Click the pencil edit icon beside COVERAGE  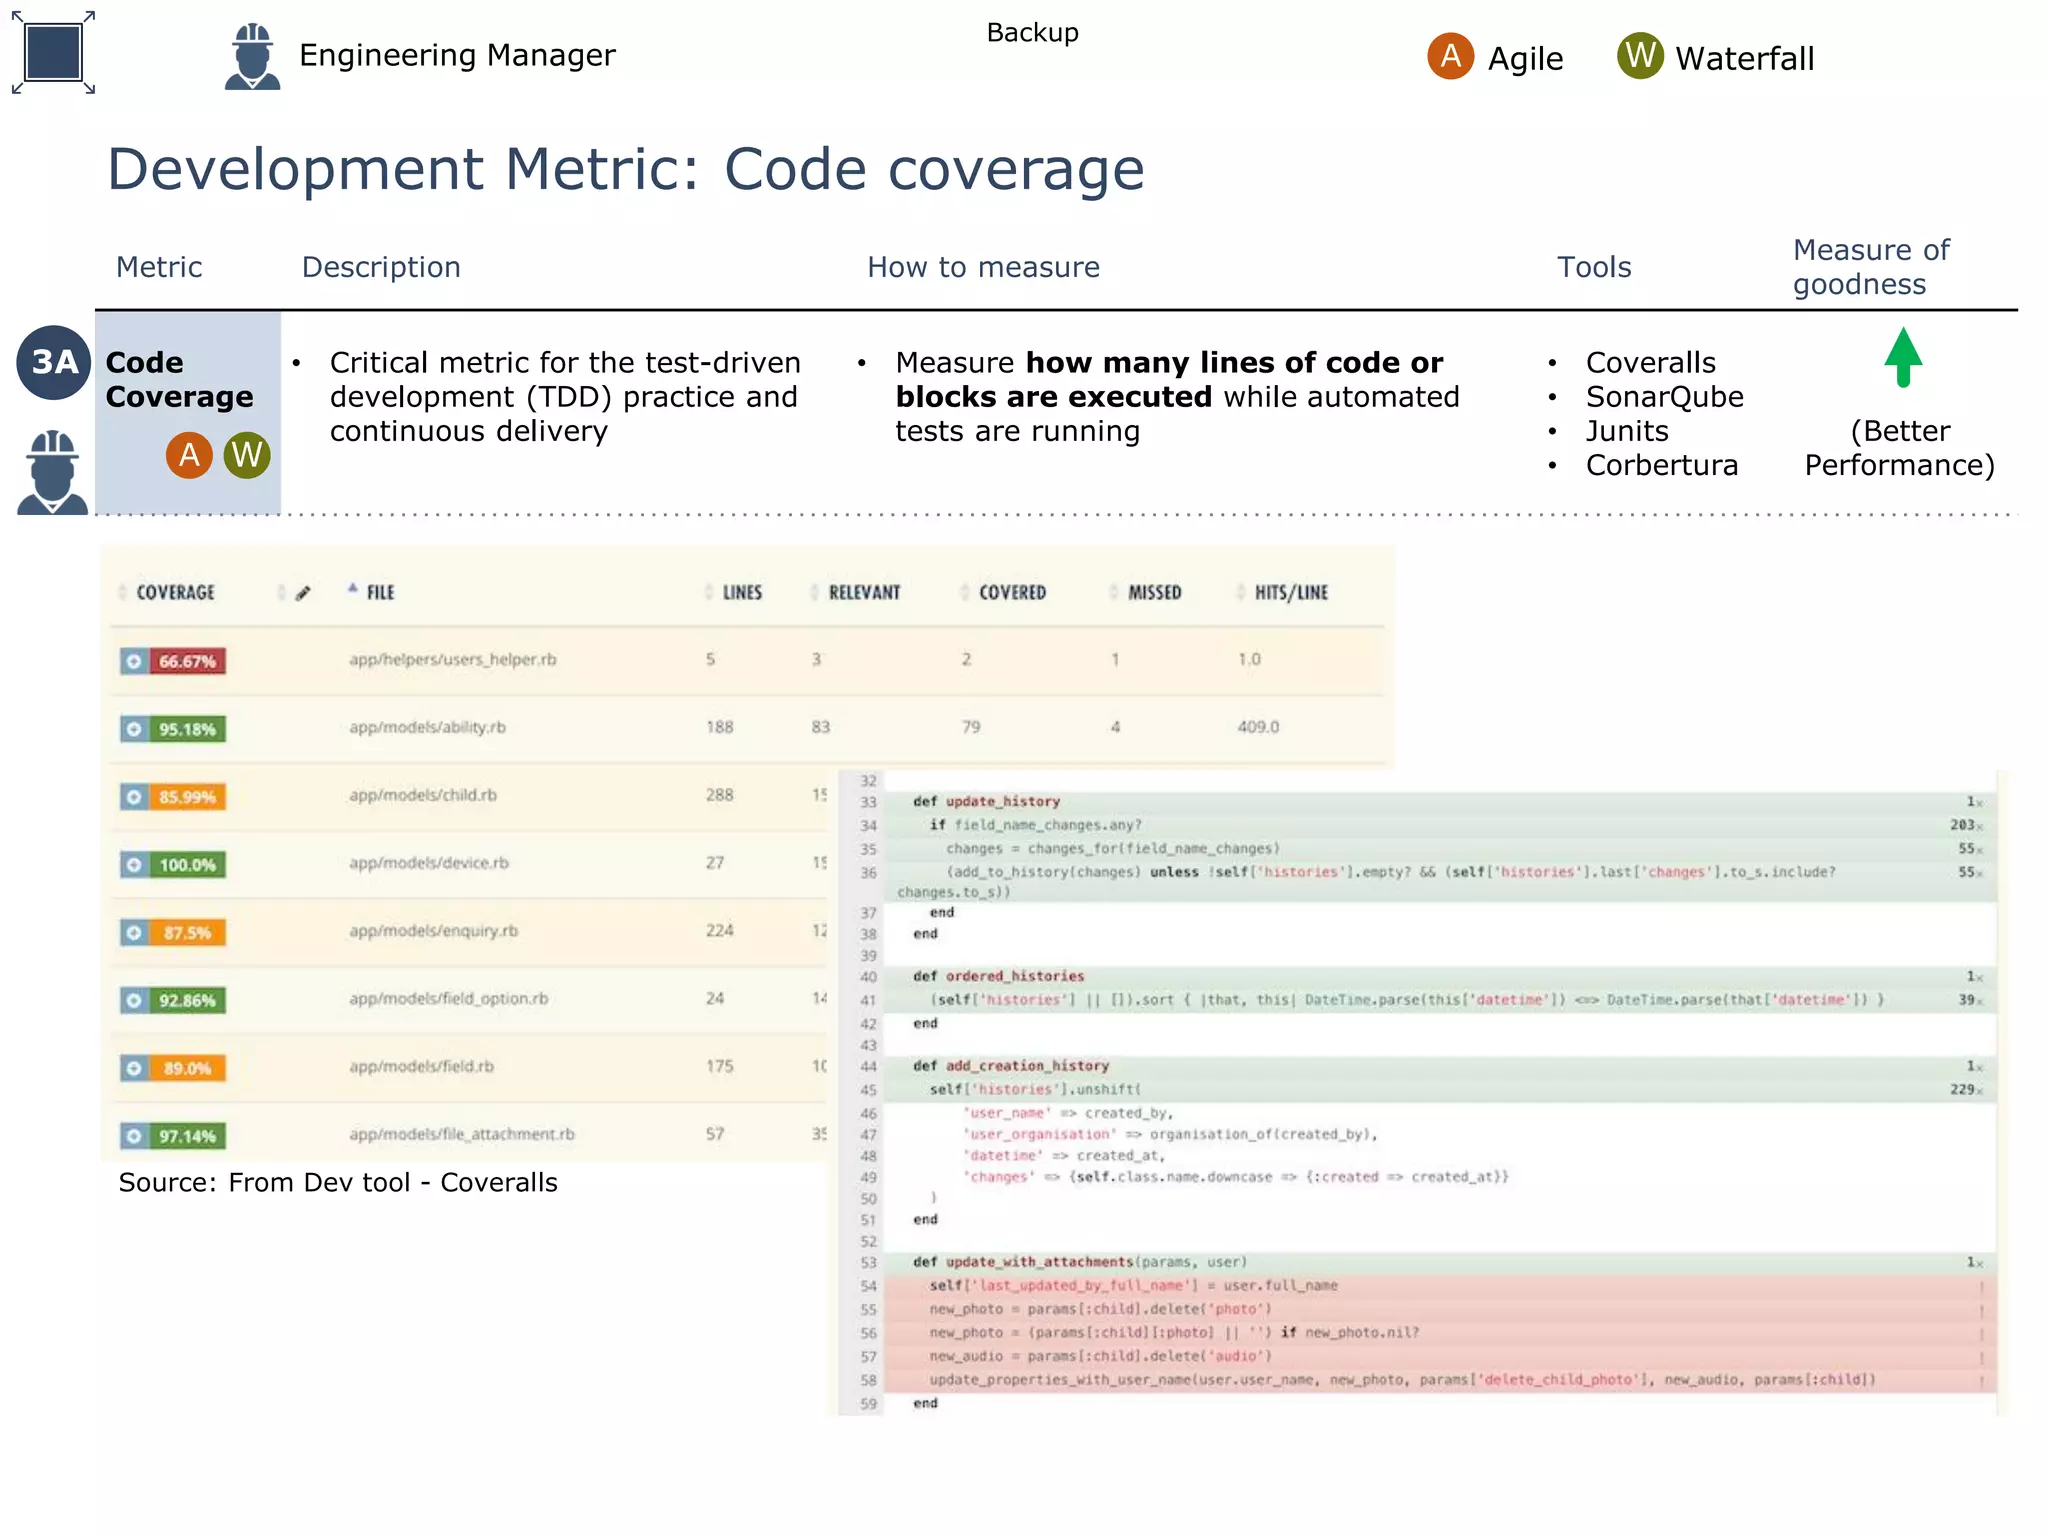(x=304, y=593)
